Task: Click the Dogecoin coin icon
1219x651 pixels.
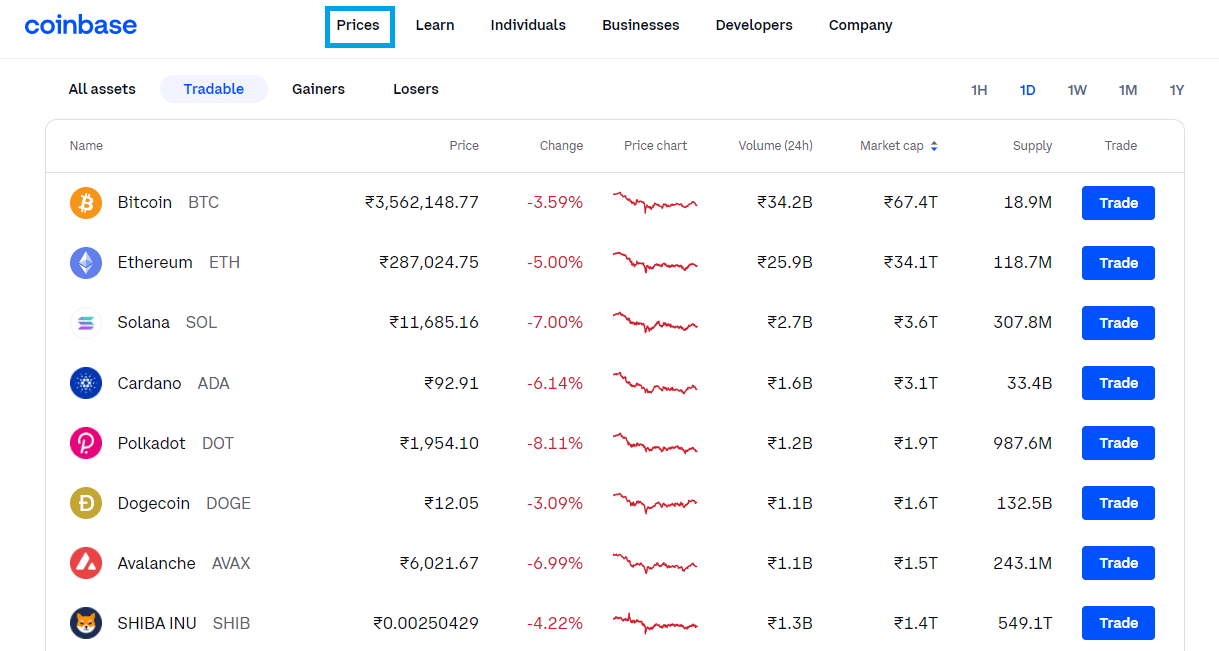Action: 86,503
